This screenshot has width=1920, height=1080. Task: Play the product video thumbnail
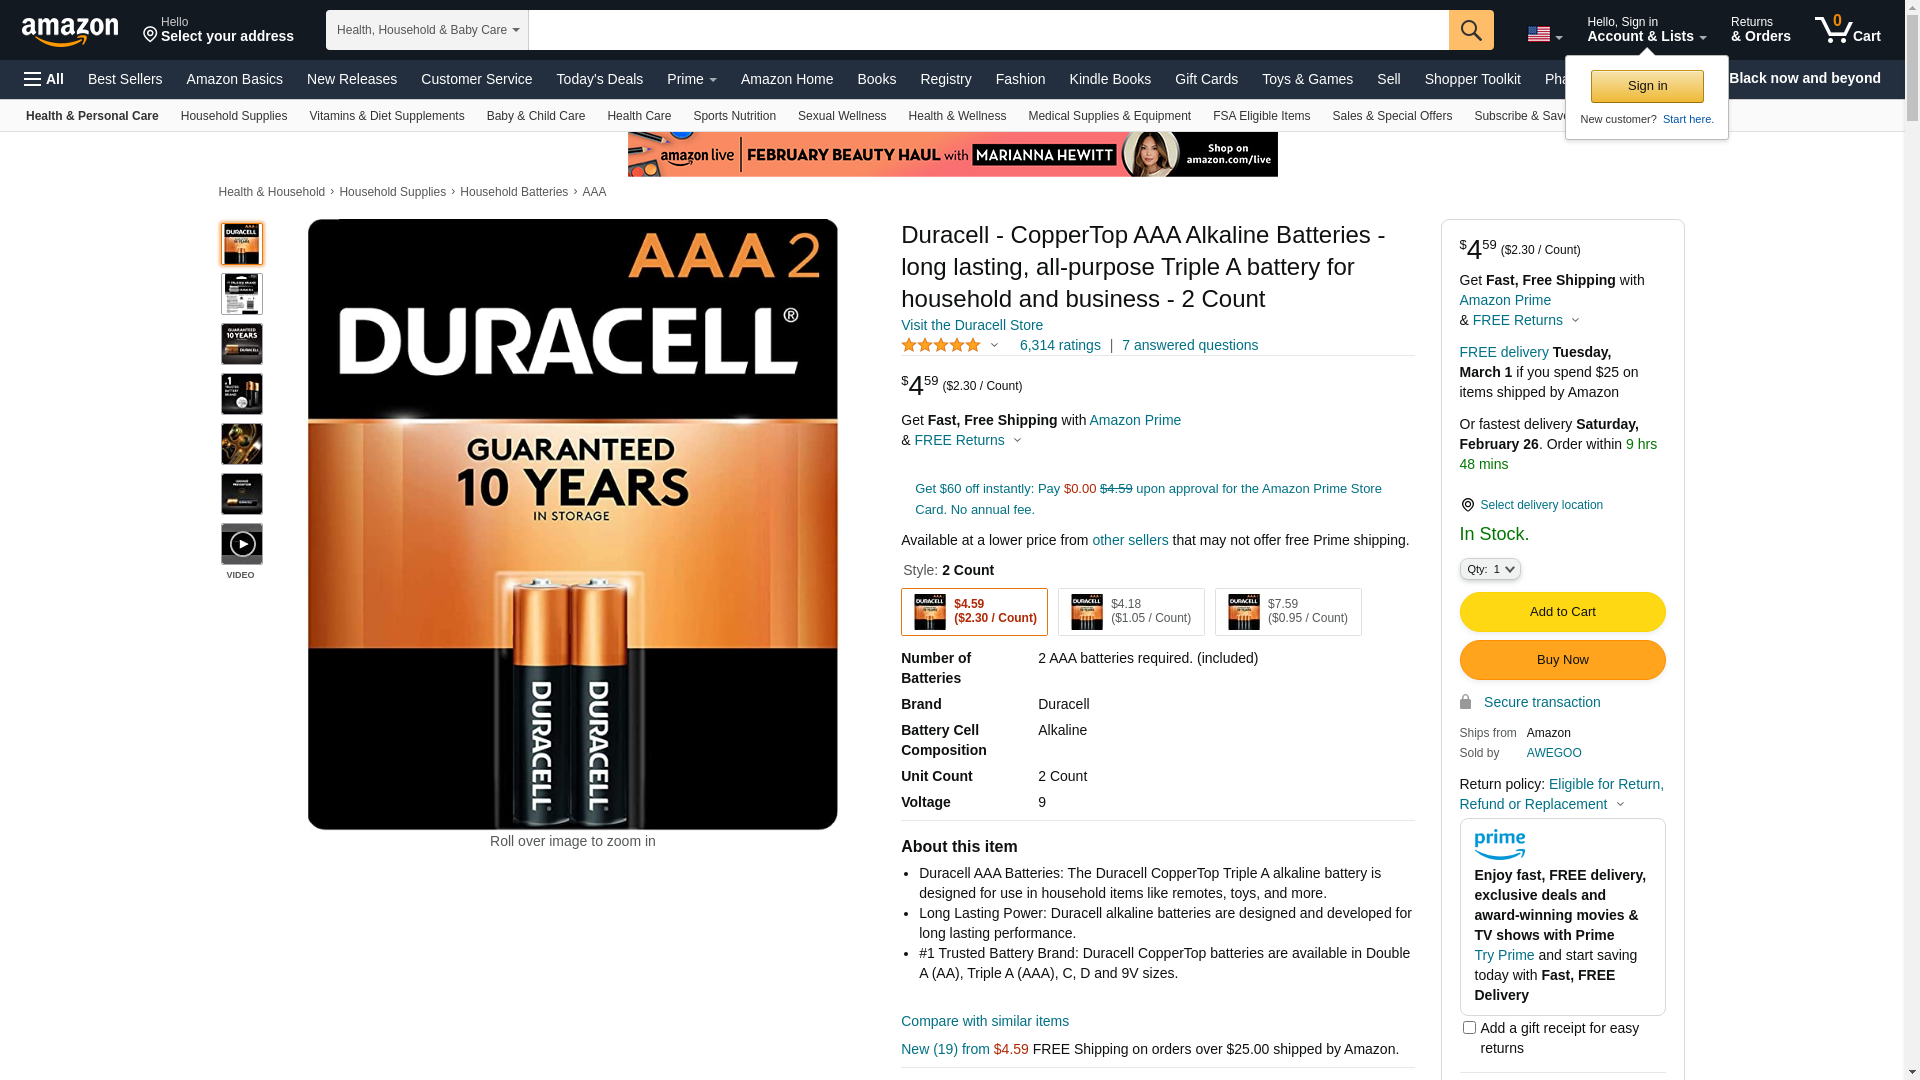242,544
